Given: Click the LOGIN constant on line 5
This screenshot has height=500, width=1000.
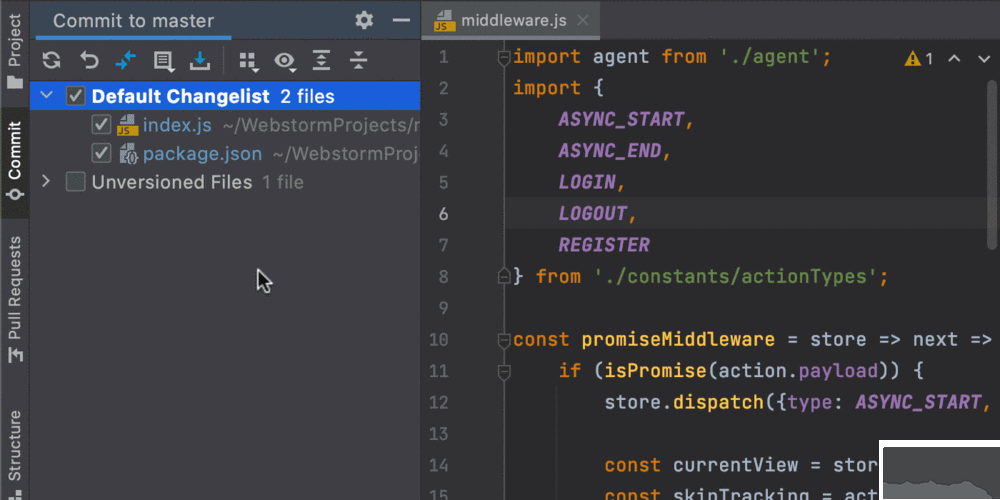Looking at the screenshot, I should [587, 182].
